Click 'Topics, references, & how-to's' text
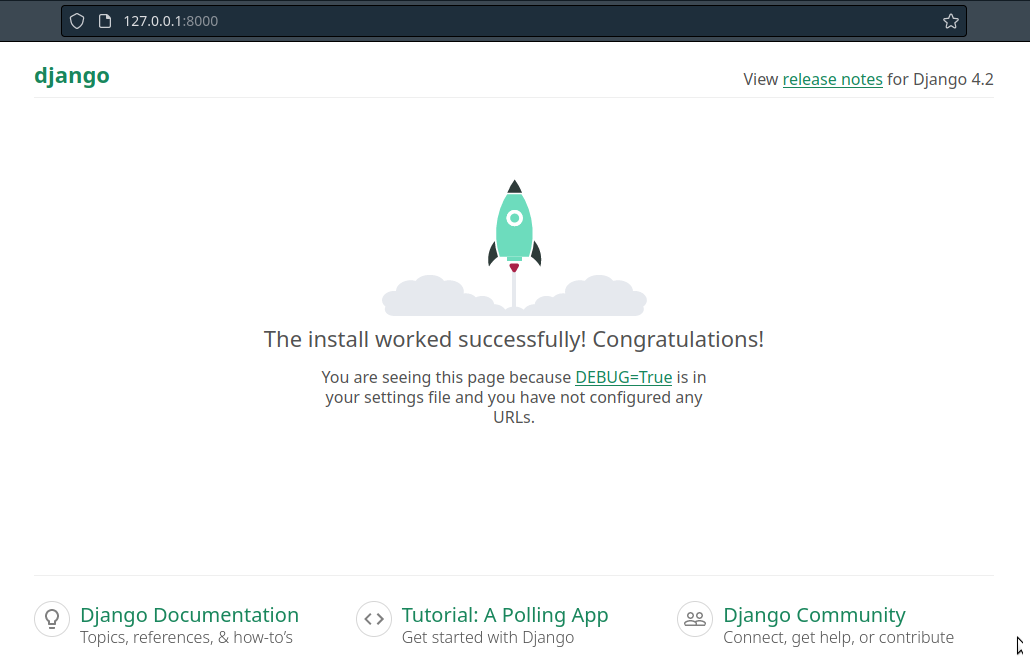The width and height of the screenshot is (1030, 666). (187, 638)
